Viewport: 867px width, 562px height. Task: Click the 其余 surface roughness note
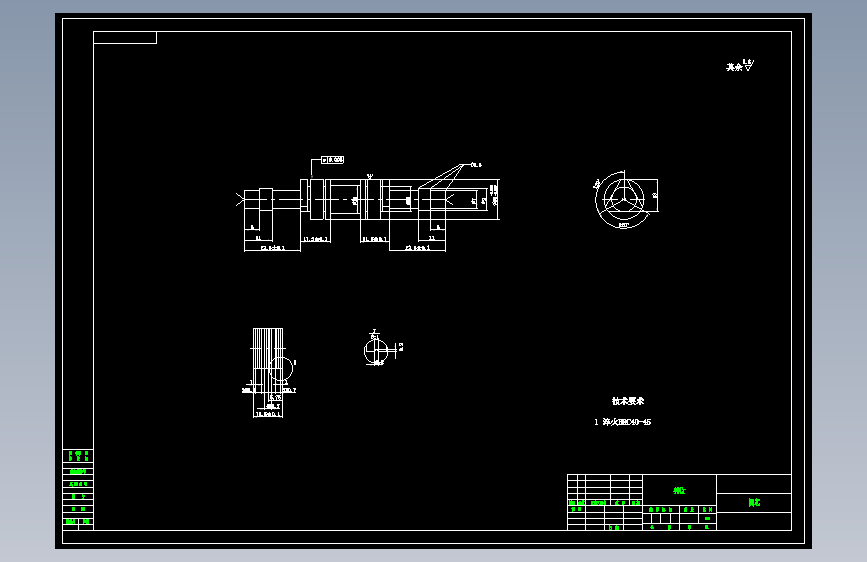tap(740, 66)
